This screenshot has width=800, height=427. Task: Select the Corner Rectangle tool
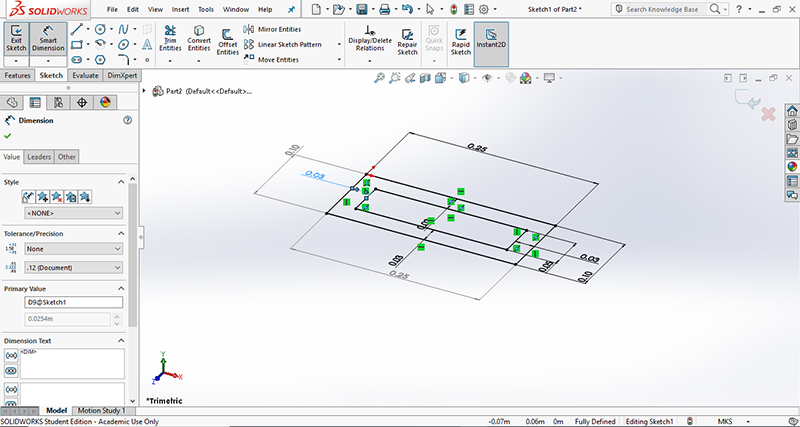pos(76,44)
